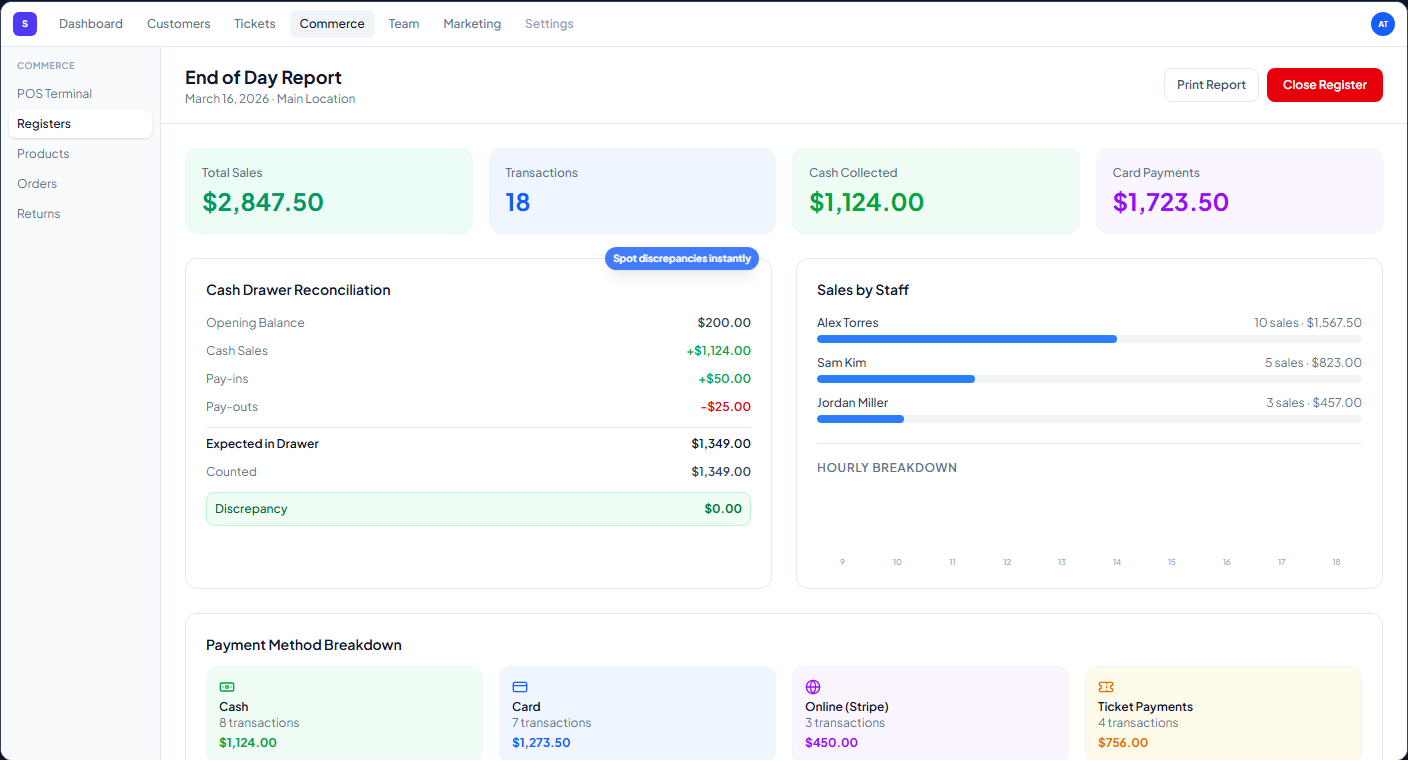Click the purple S app logo
Image resolution: width=1408 pixels, height=761 pixels.
coord(25,24)
